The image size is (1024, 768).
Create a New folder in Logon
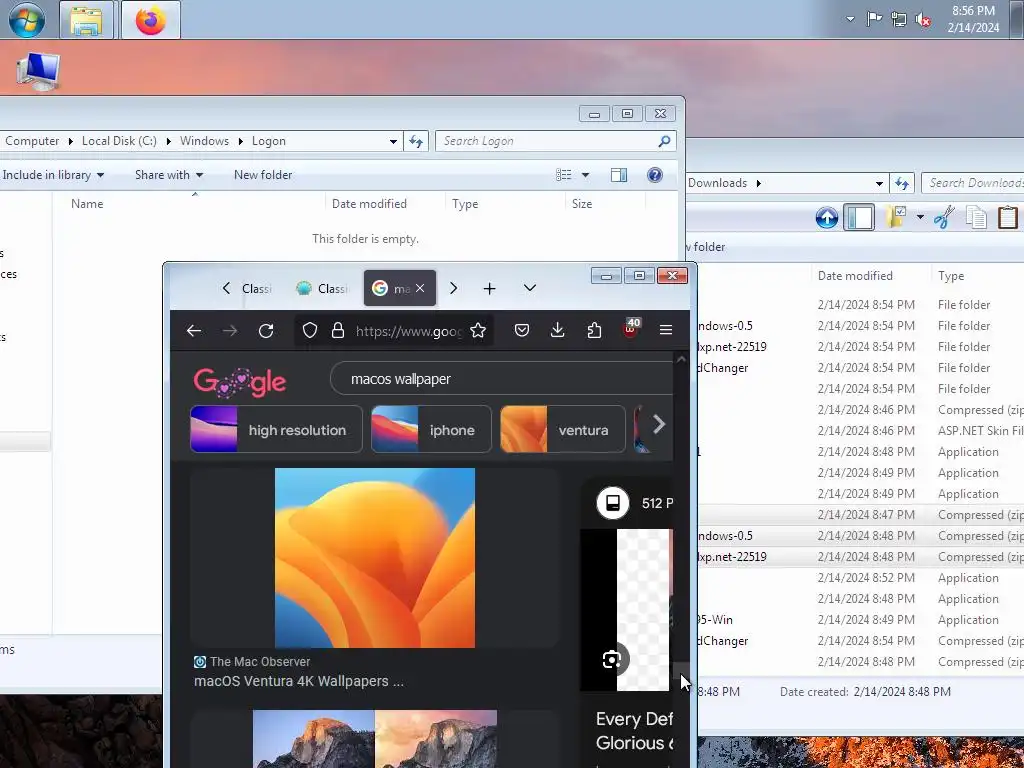coord(263,175)
